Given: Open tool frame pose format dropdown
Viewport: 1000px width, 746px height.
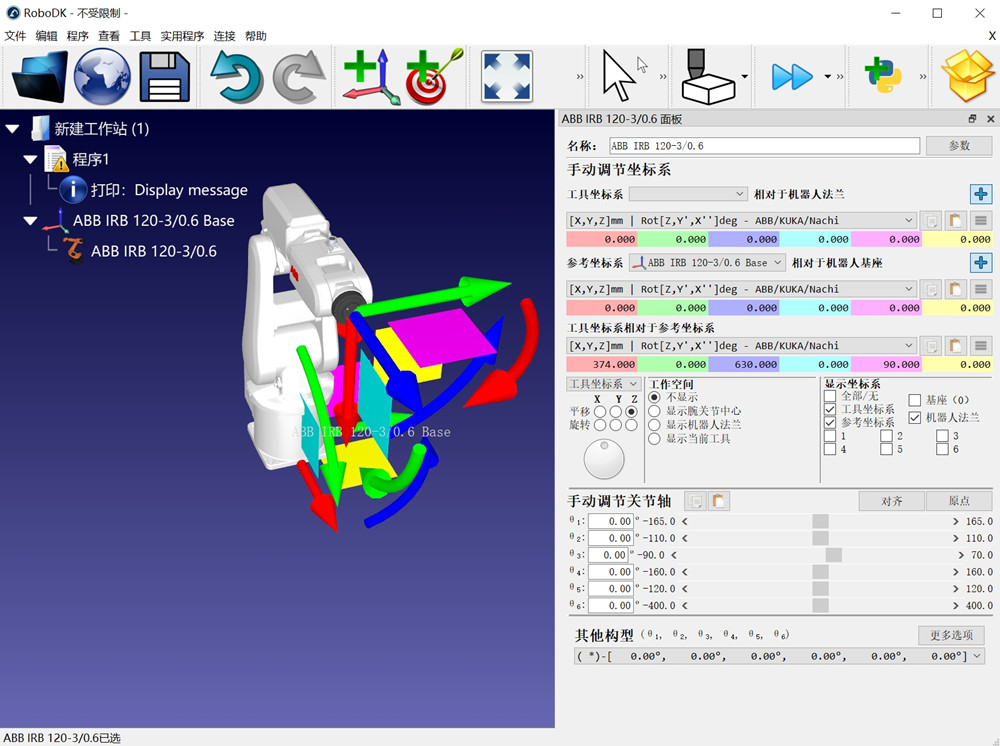Looking at the screenshot, I should tap(741, 221).
